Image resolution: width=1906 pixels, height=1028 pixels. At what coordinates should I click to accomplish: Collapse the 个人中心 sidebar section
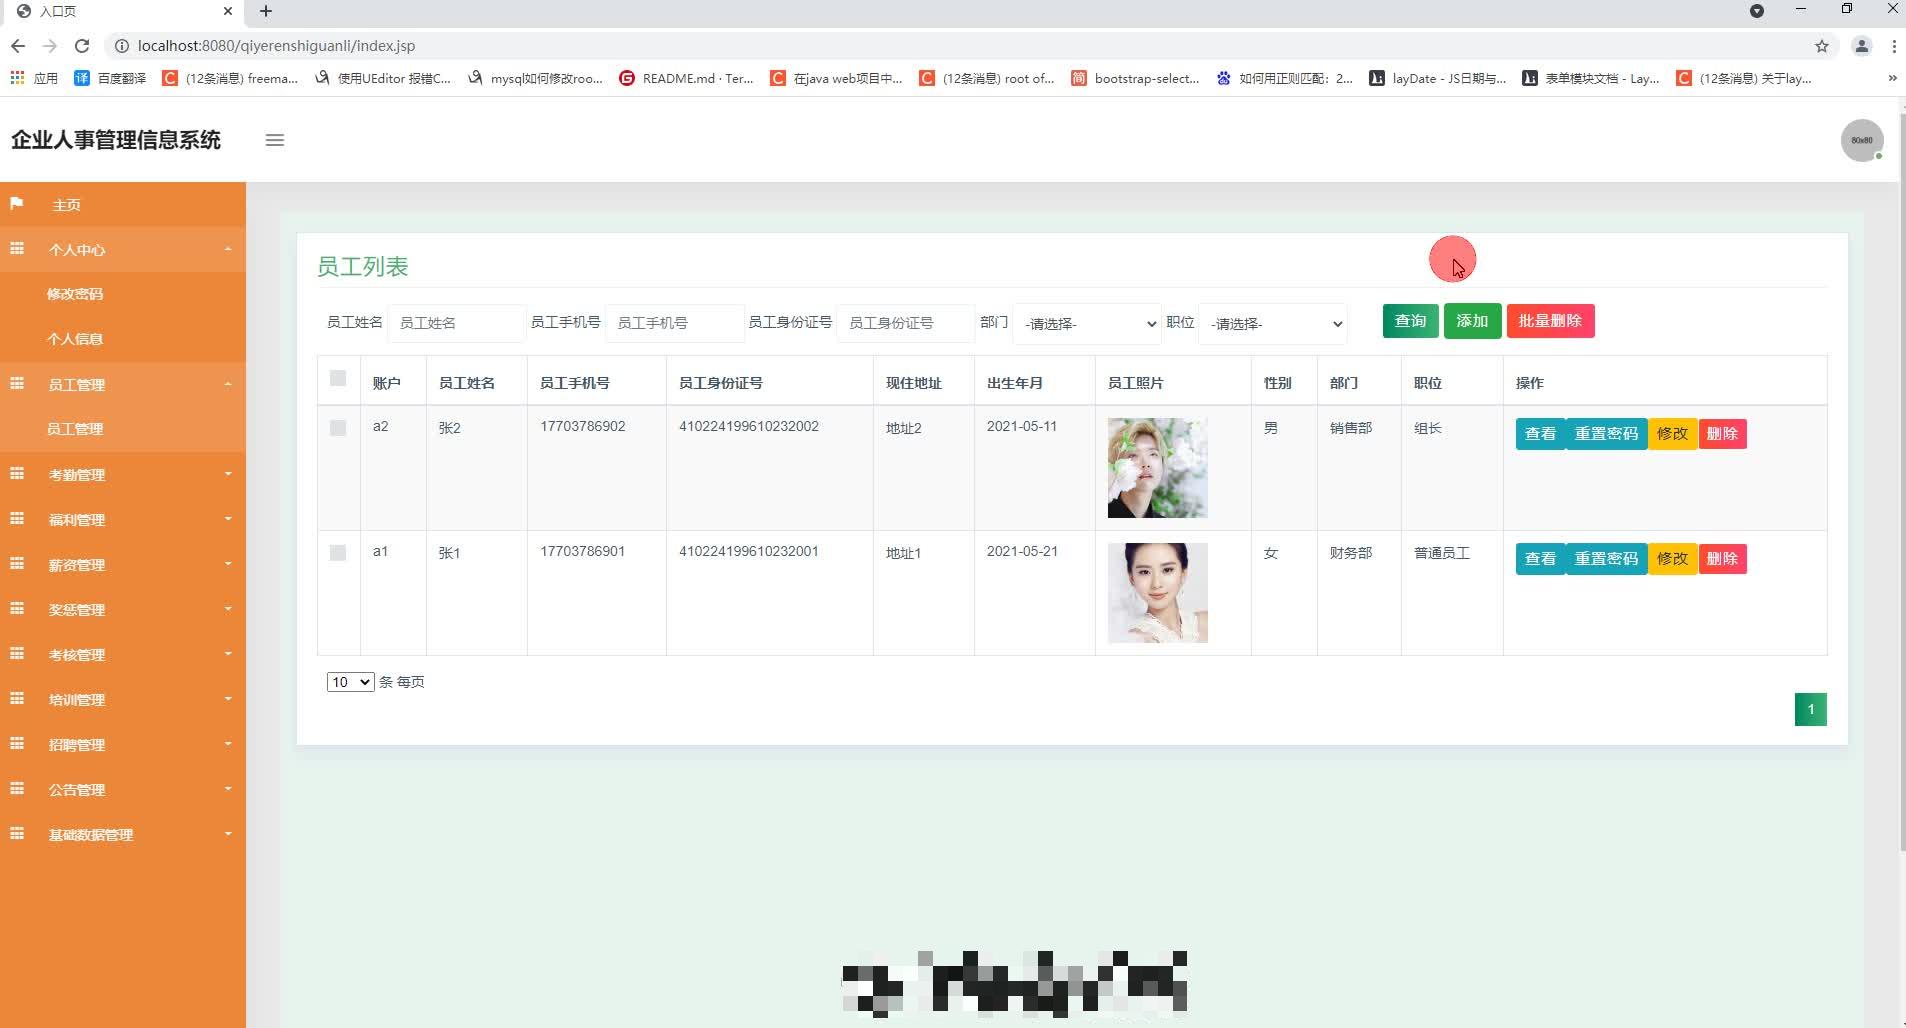123,249
